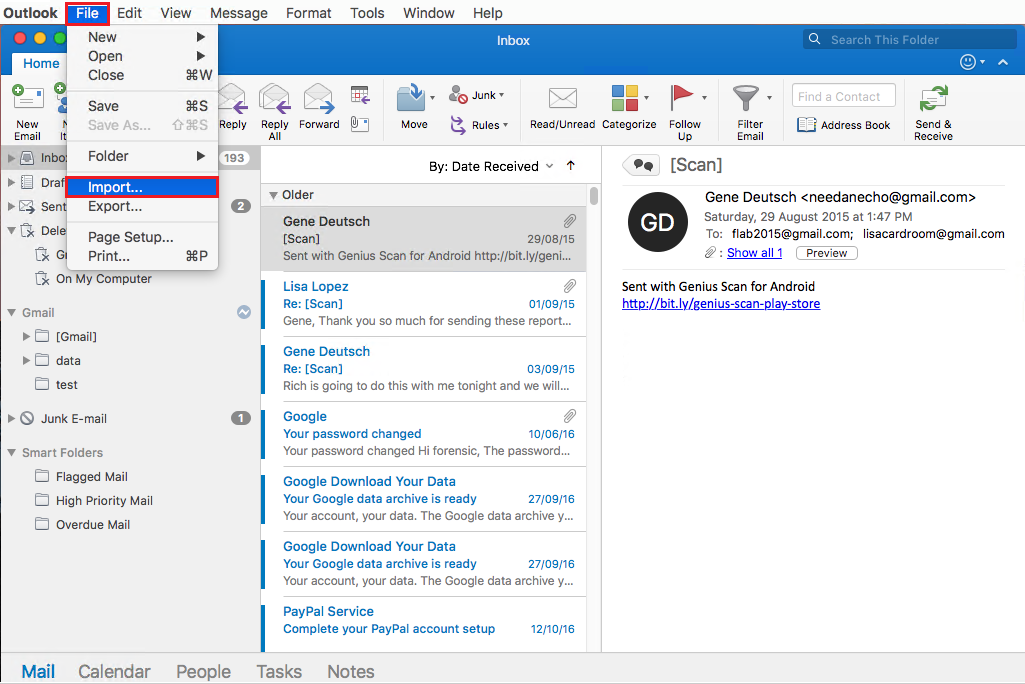Expand the [Gmail] folder

click(26, 336)
